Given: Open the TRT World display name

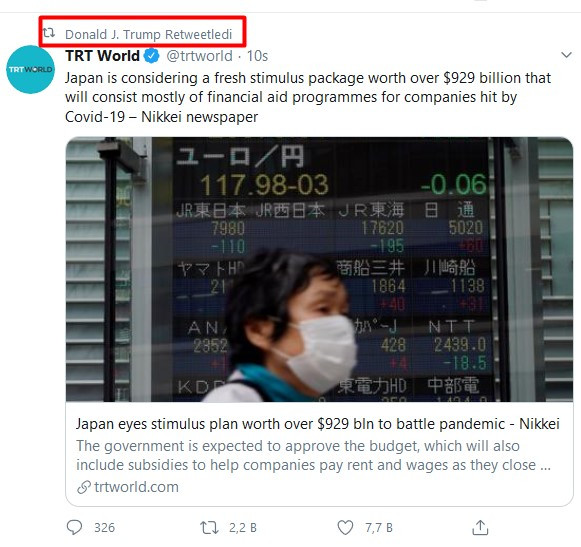Looking at the screenshot, I should click(x=102, y=56).
